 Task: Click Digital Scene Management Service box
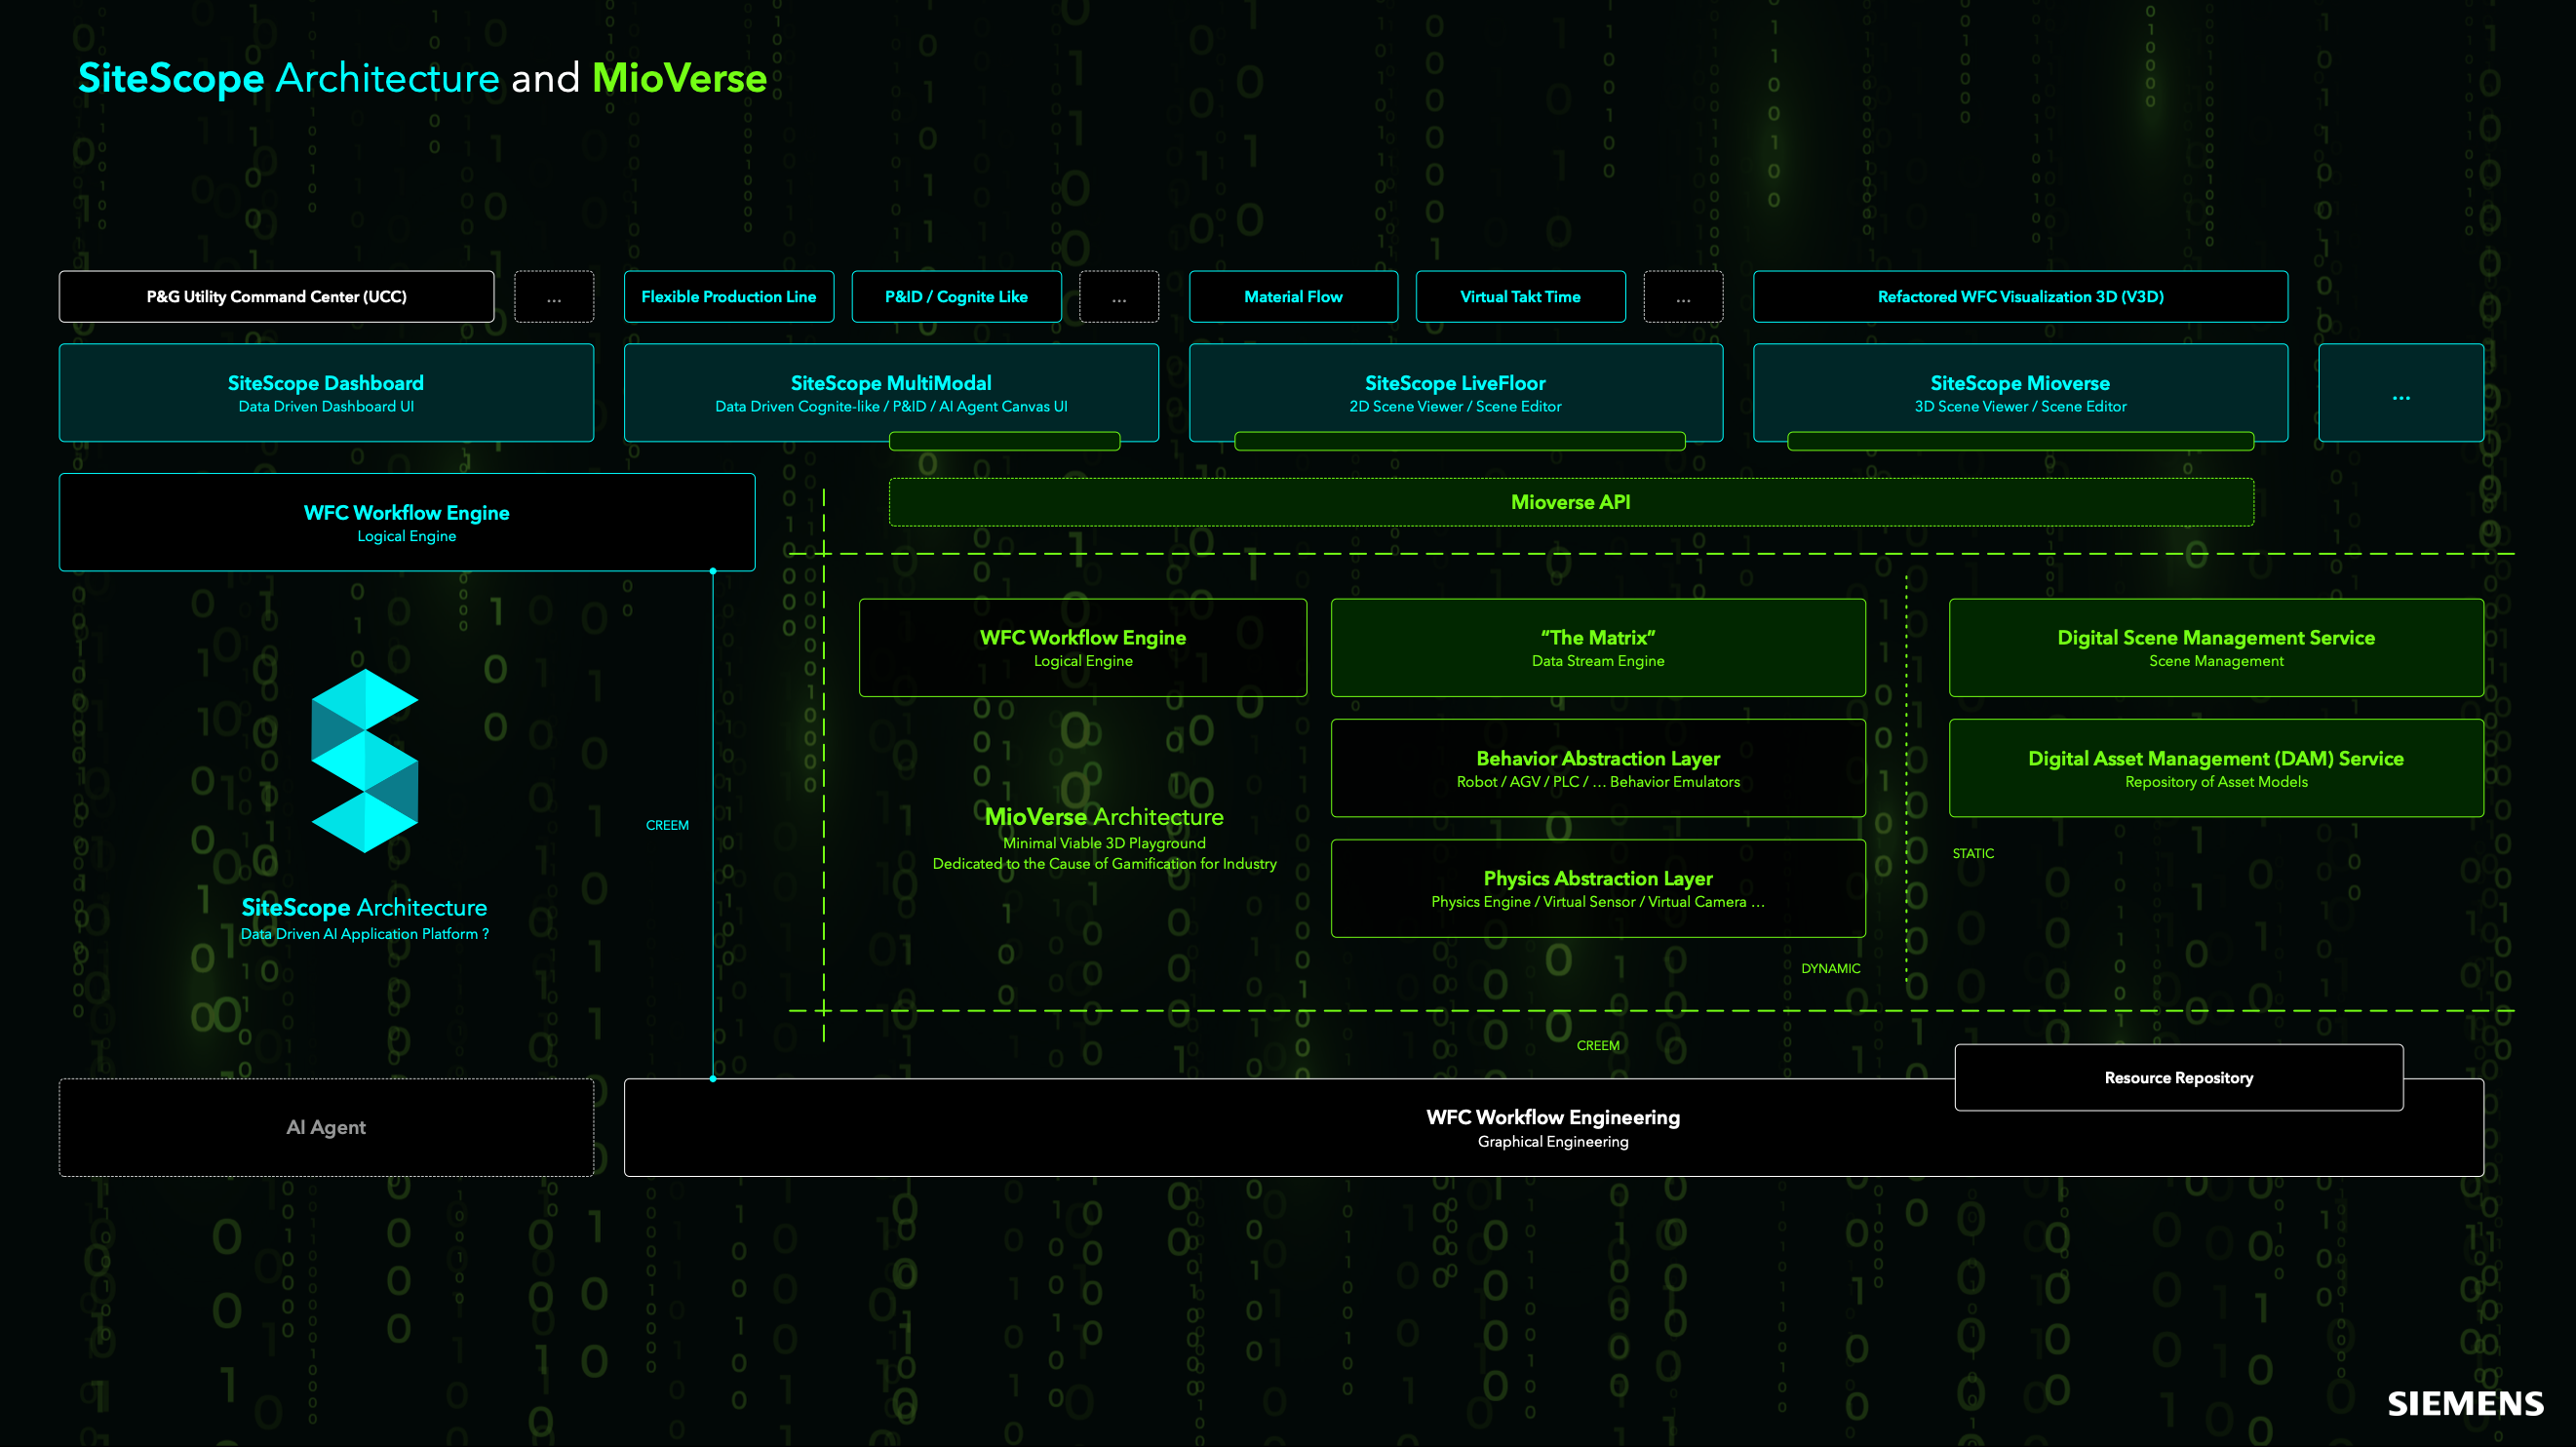(x=2215, y=647)
